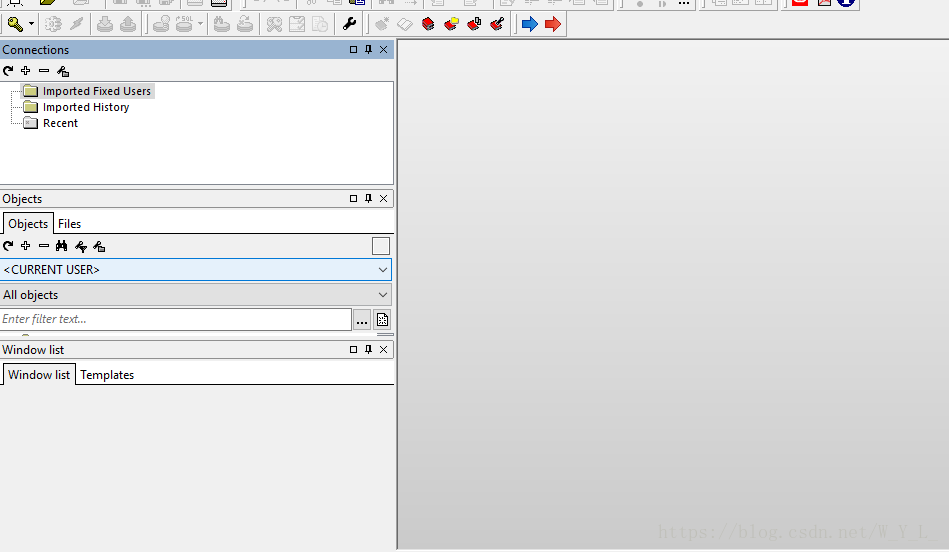This screenshot has height=552, width=949.
Task: Refresh the Connections panel
Action: [8, 71]
